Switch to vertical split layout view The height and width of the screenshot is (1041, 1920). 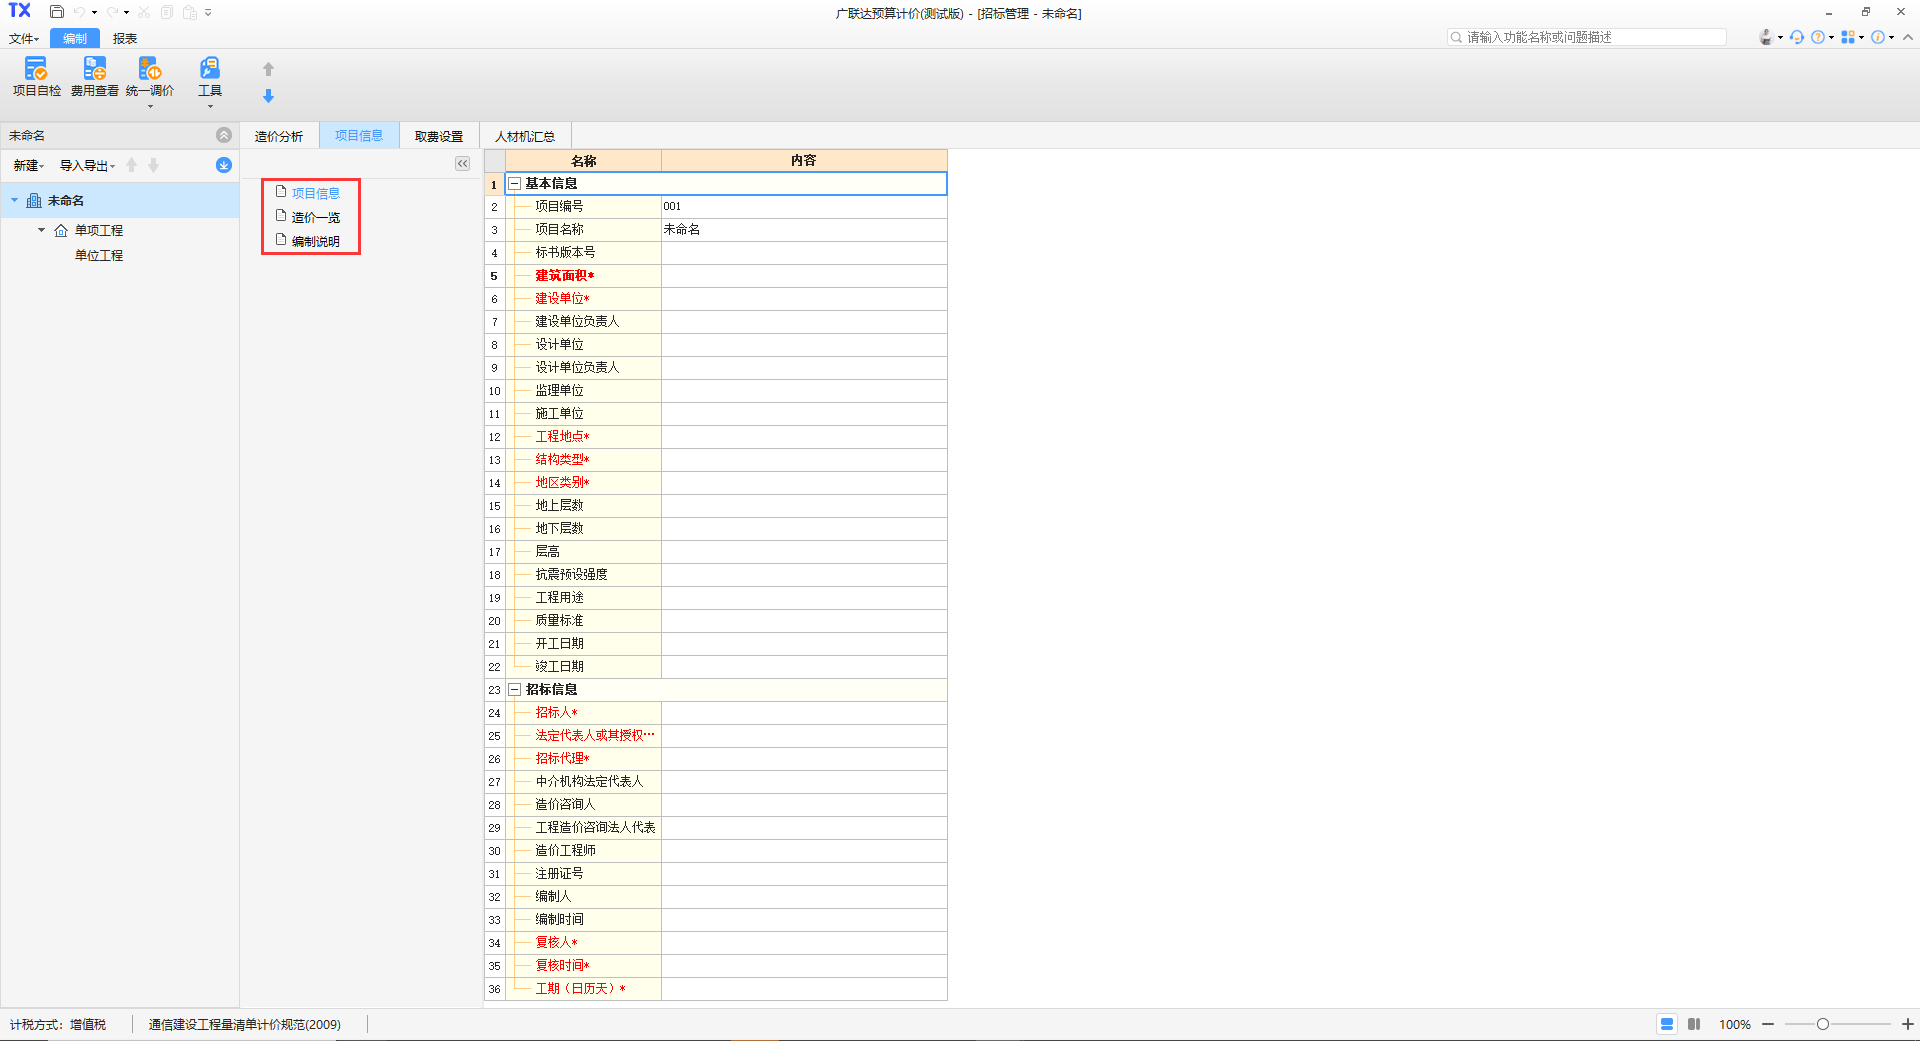pos(1694,1024)
